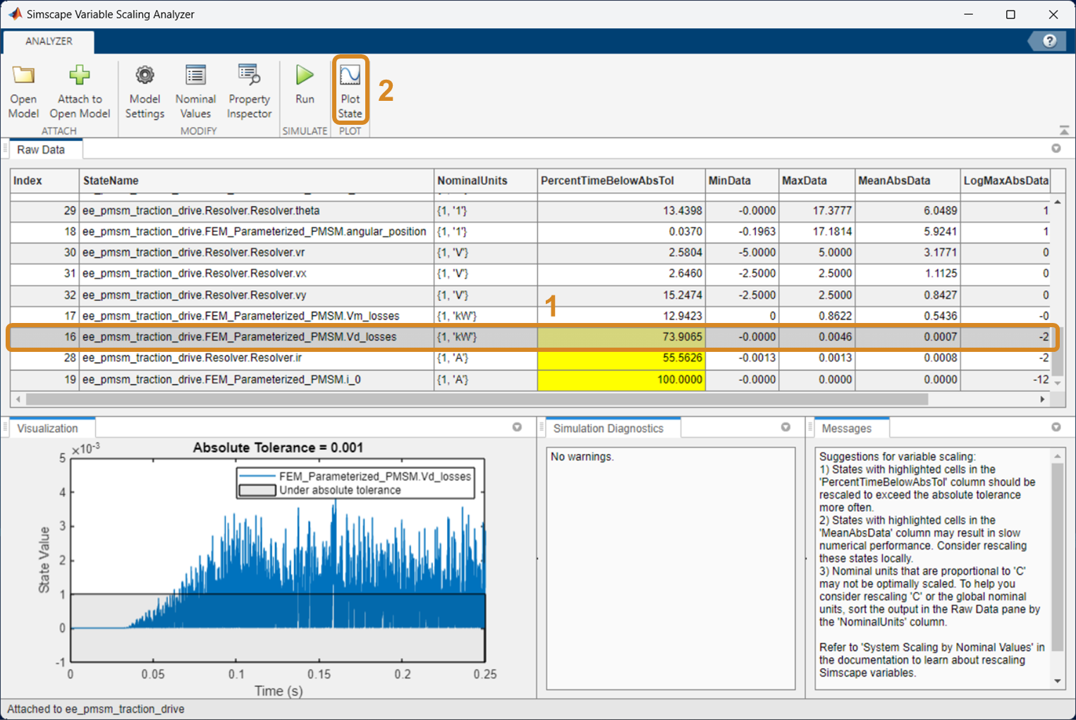Click Messages pane scroll up arrow

(1057, 456)
